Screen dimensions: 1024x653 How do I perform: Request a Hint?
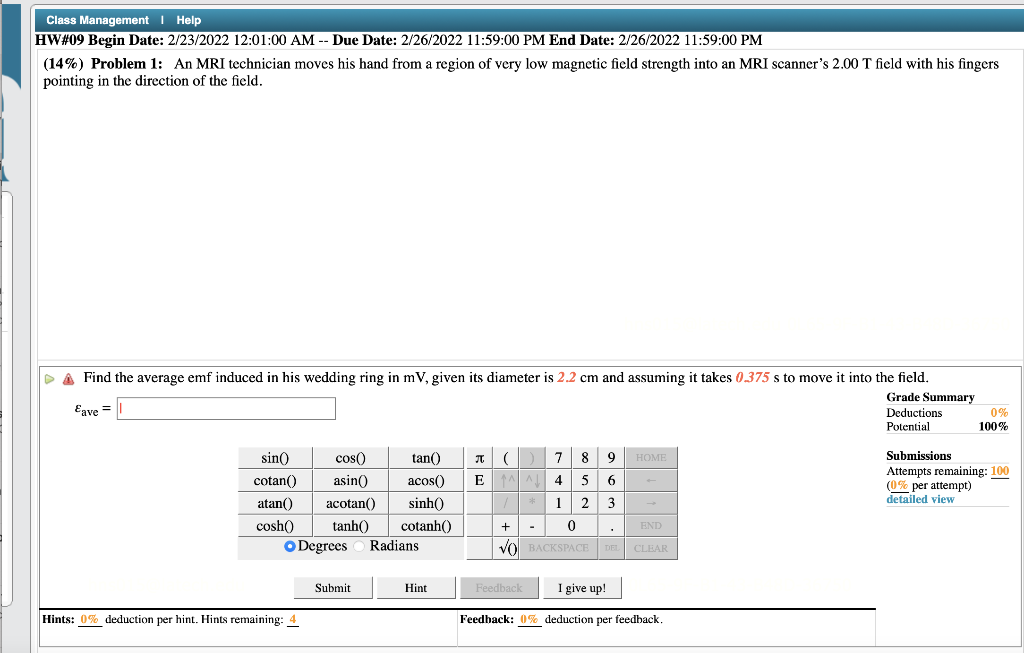416,587
